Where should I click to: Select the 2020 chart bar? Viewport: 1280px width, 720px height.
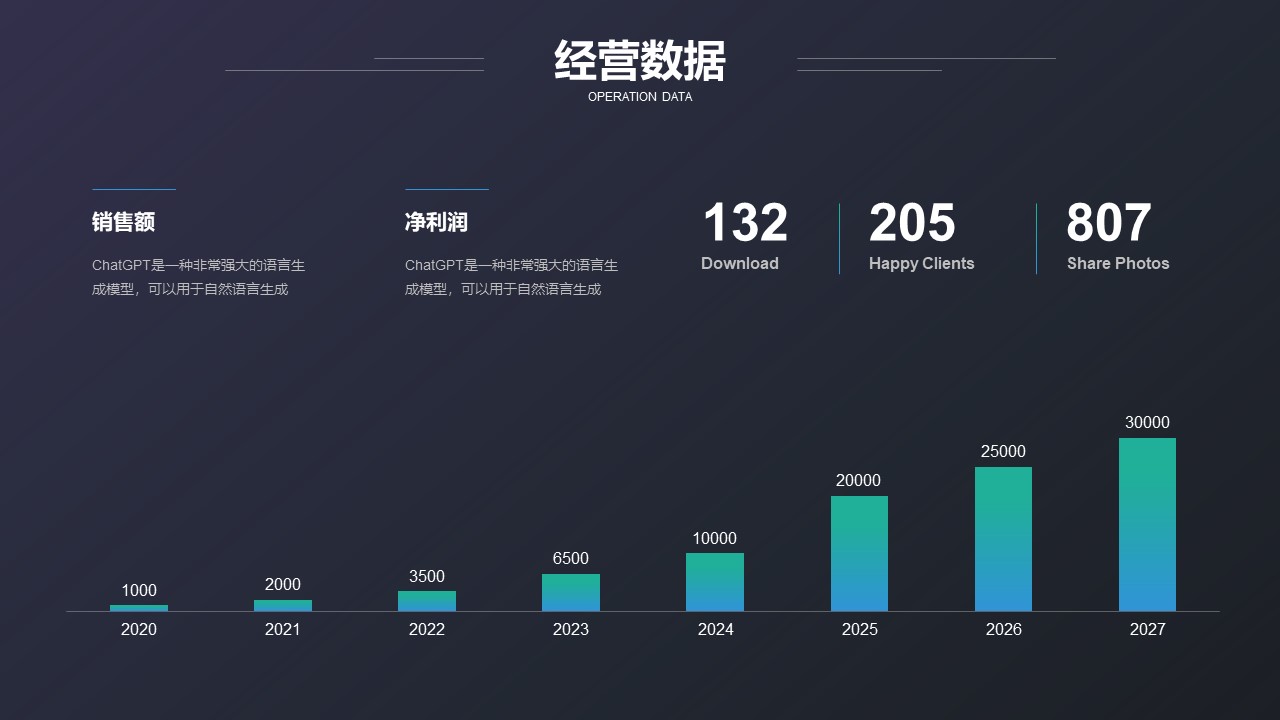point(139,608)
